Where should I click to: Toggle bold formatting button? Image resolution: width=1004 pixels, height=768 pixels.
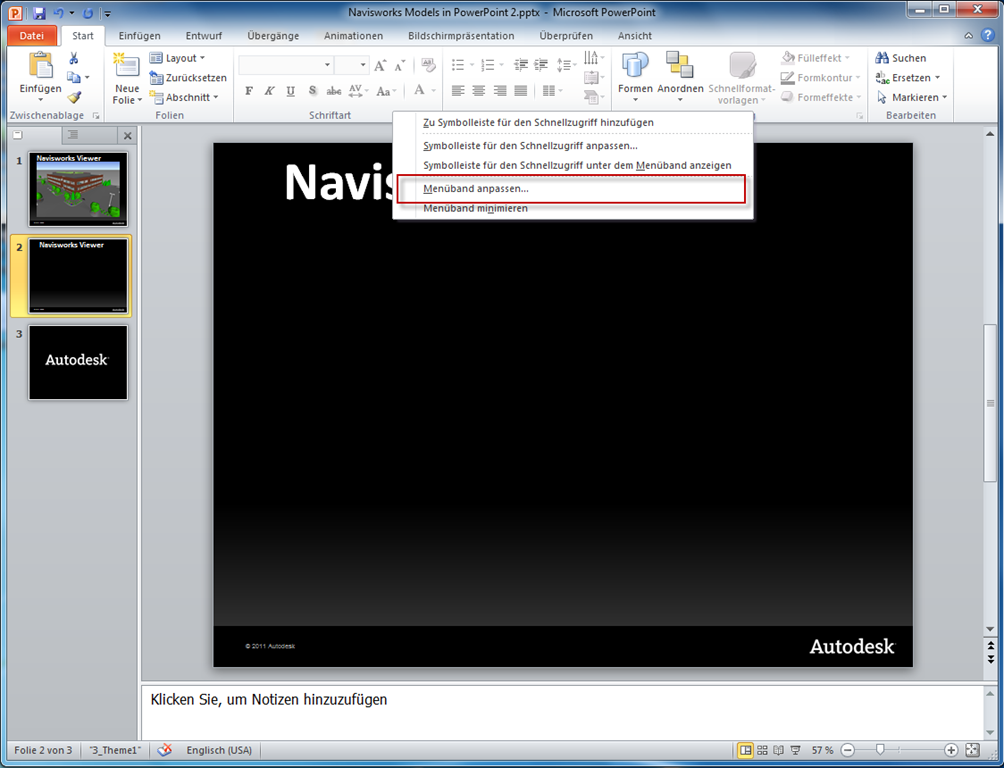(249, 91)
